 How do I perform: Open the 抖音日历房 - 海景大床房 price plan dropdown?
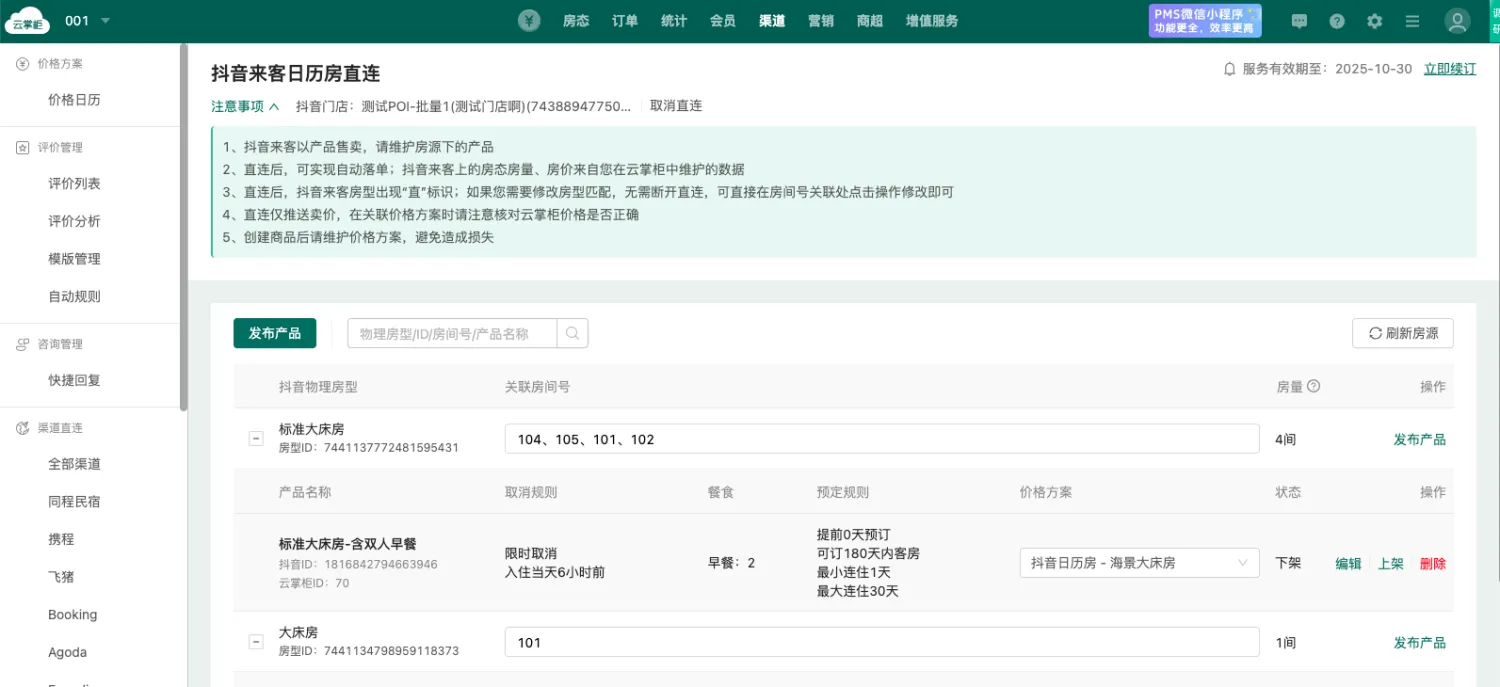point(1140,563)
